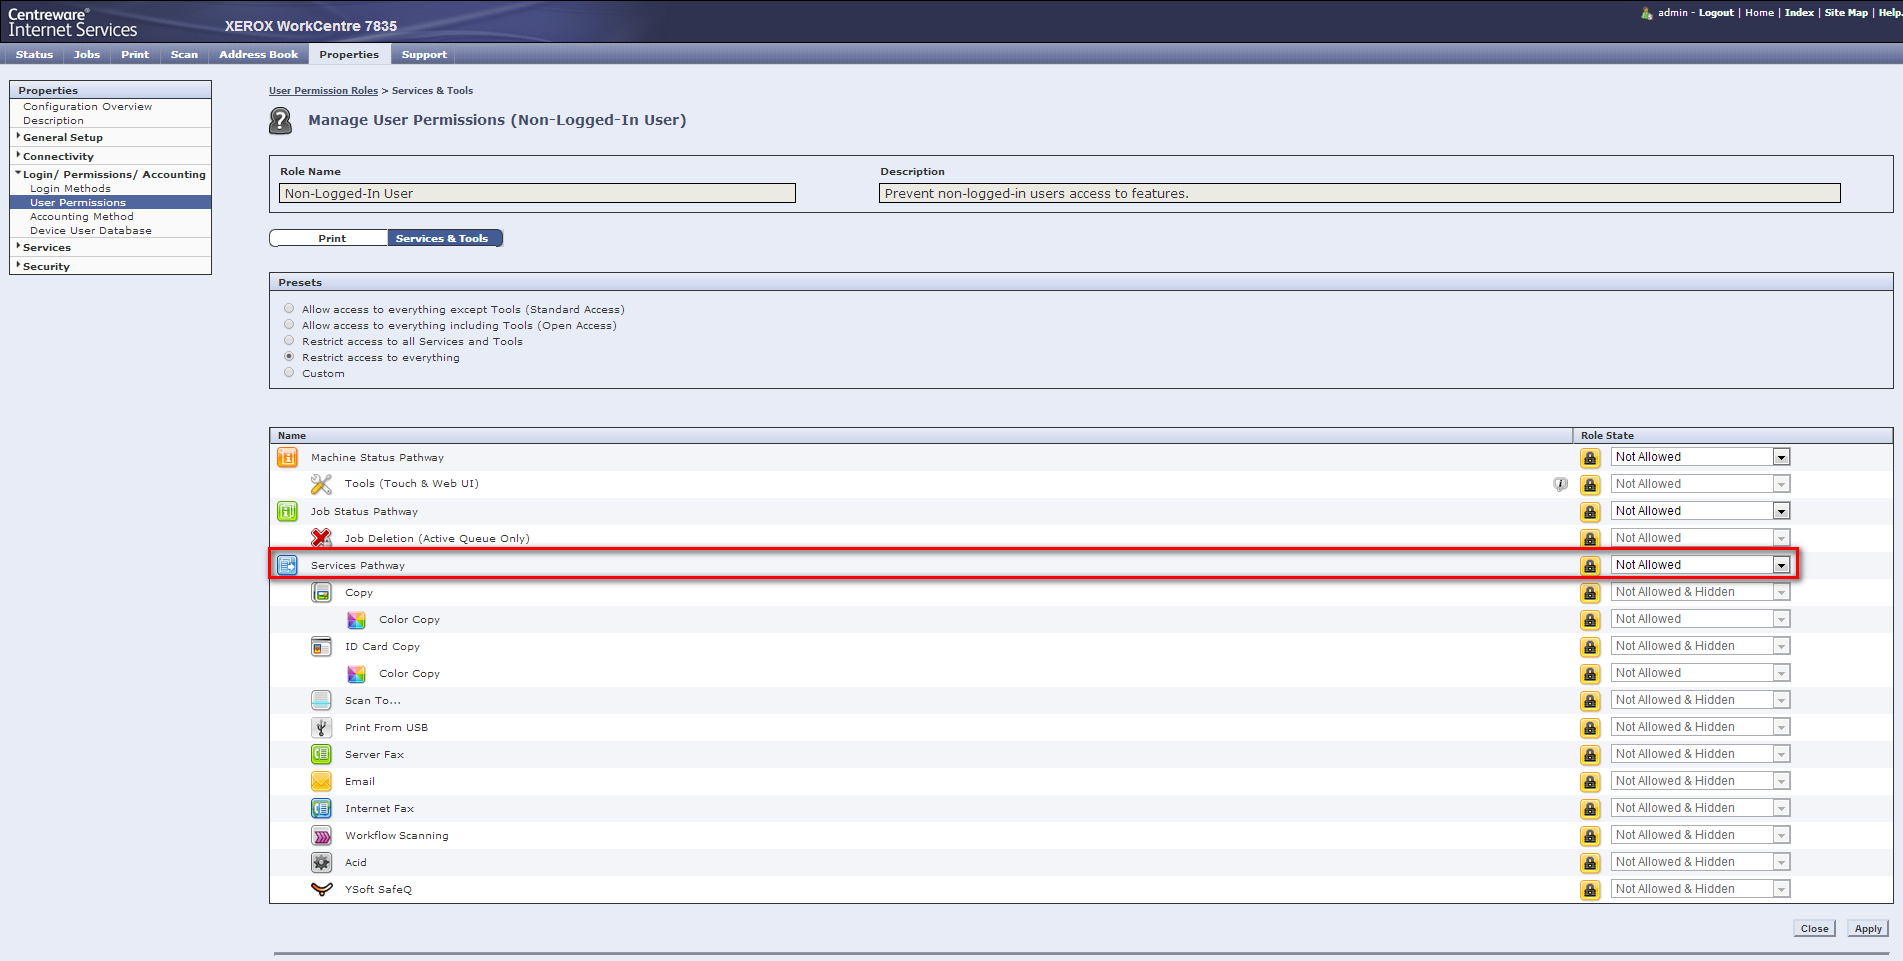Click the Job Deletion red X icon
Screen dimensions: 1903x961
pyautogui.click(x=321, y=538)
